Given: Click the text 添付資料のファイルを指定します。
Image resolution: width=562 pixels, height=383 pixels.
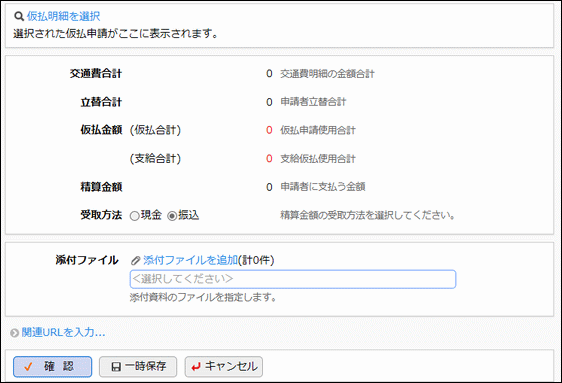Looking at the screenshot, I should (203, 297).
